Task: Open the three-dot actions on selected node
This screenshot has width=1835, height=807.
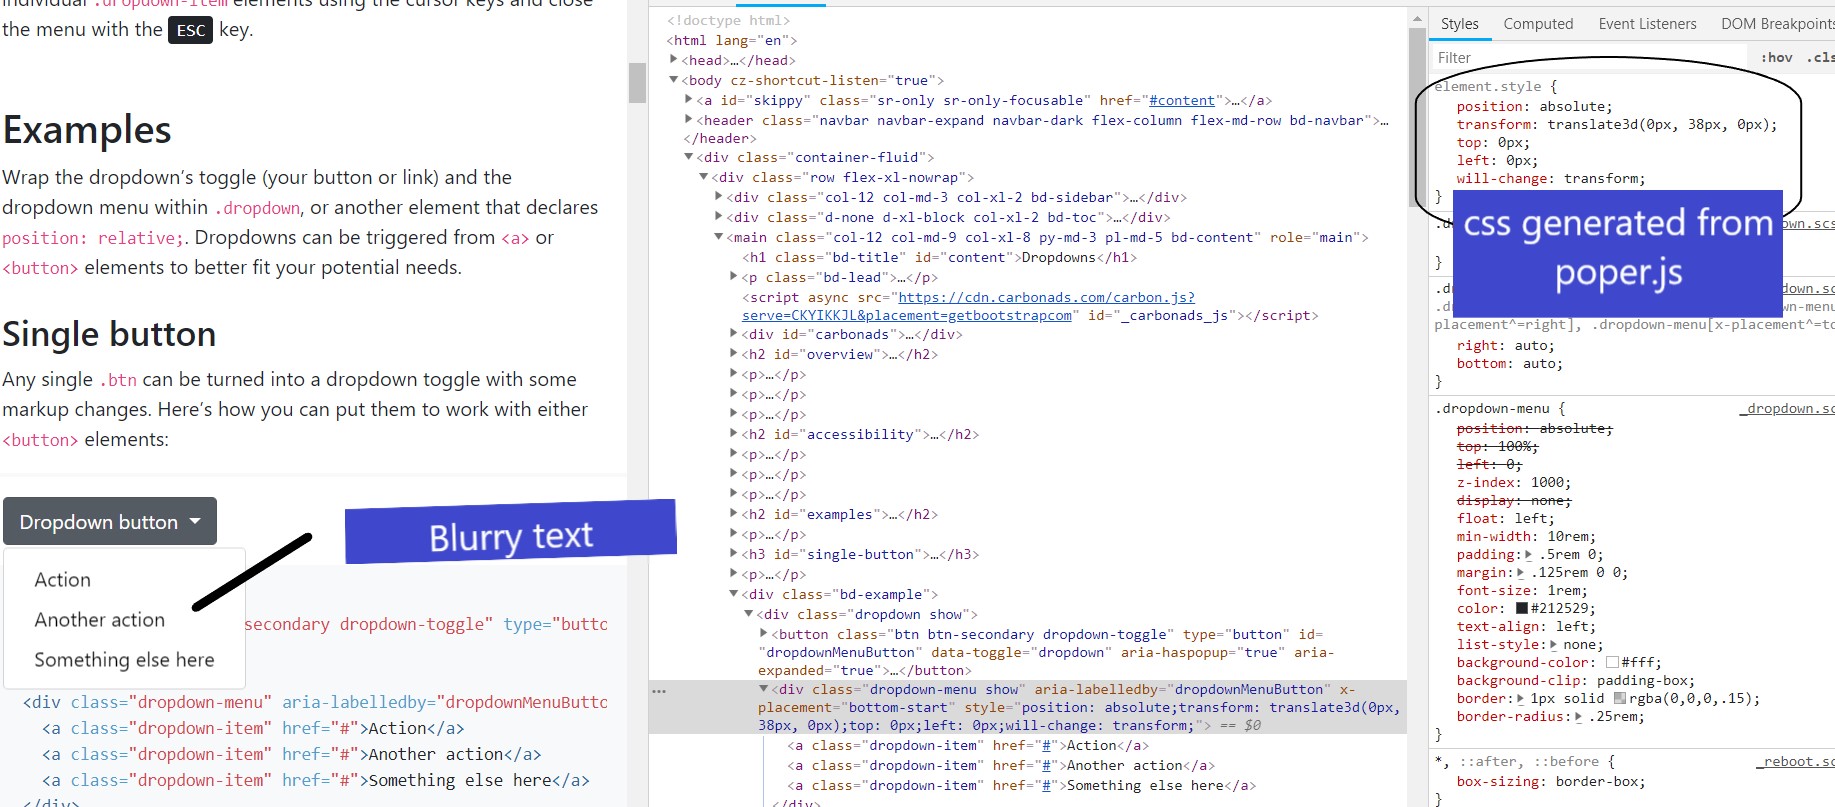Action: coord(658,690)
